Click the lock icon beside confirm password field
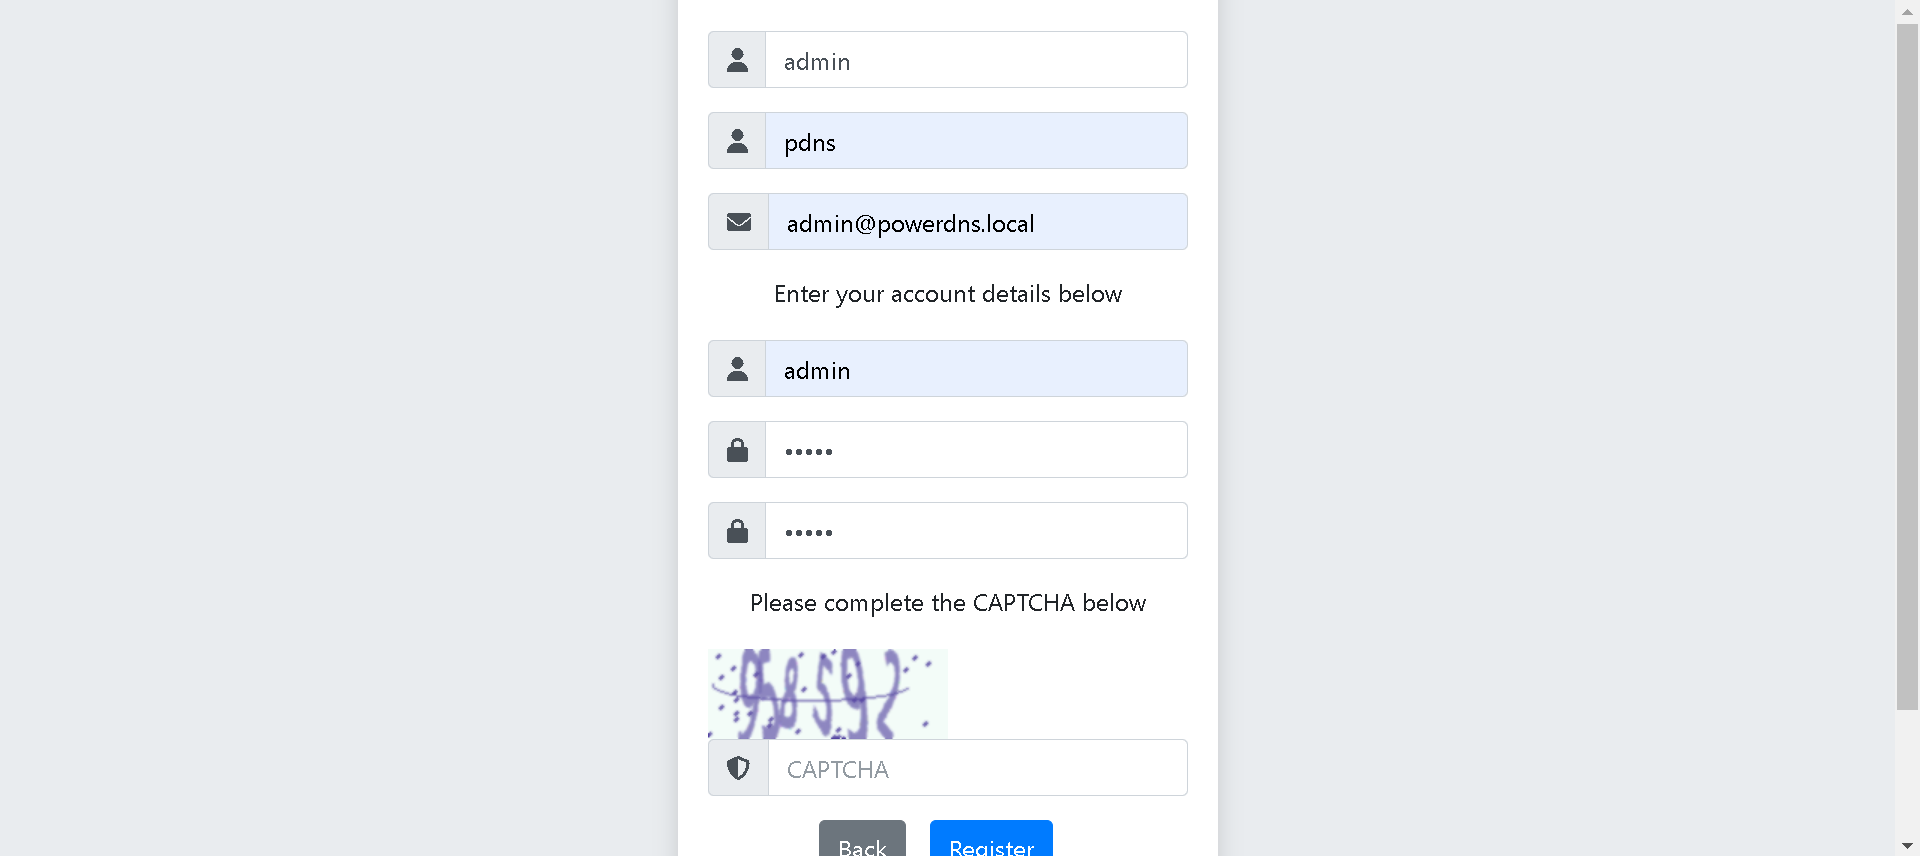 tap(737, 531)
